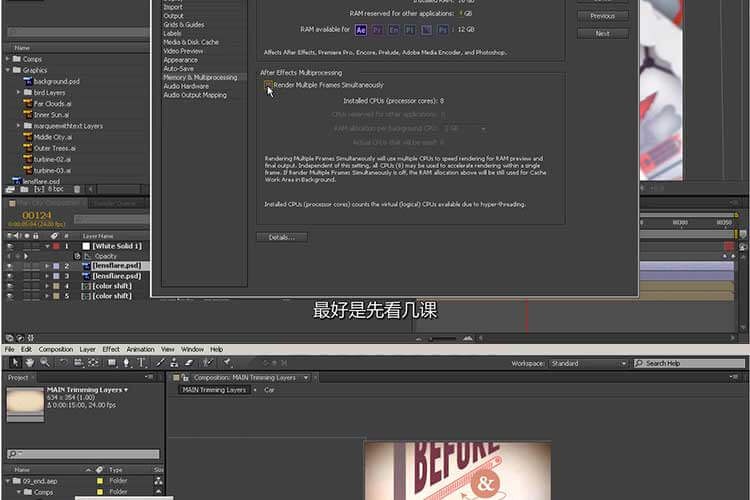Click the go to next keyframe arrow
This screenshot has width=750, height=500.
click(x=26, y=256)
